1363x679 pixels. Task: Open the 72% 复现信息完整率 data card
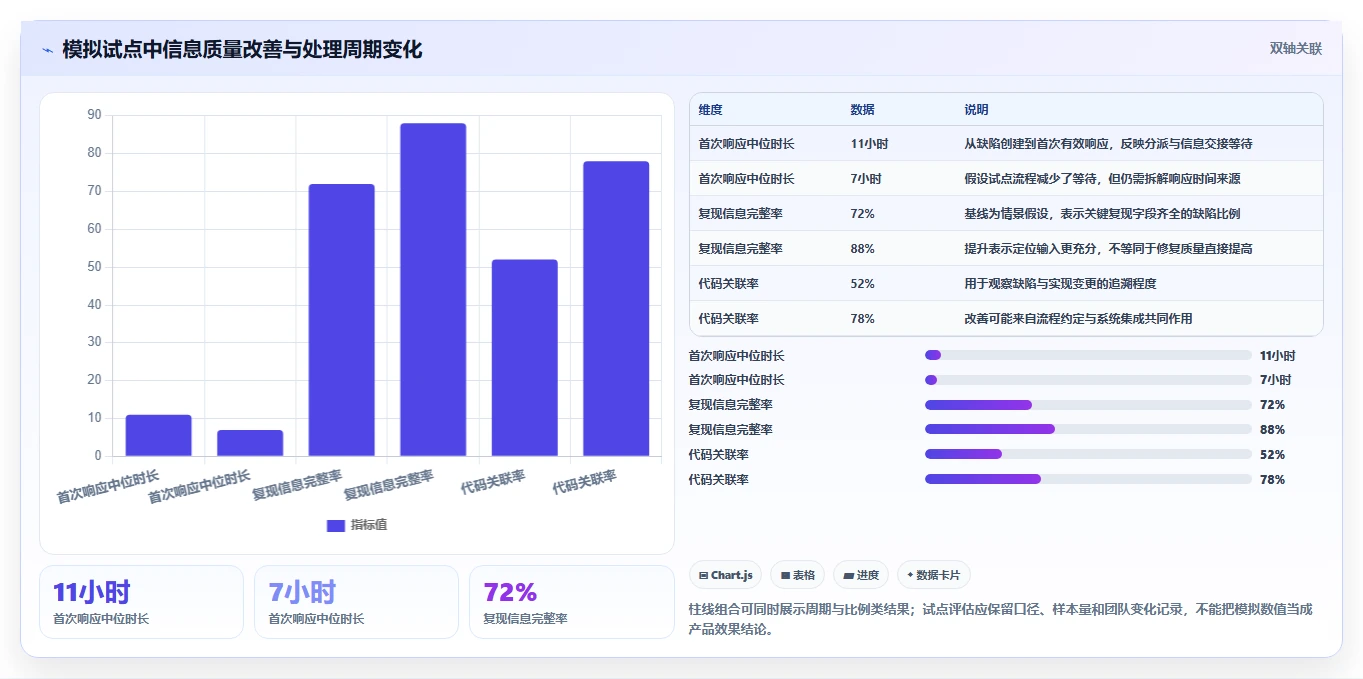click(572, 602)
